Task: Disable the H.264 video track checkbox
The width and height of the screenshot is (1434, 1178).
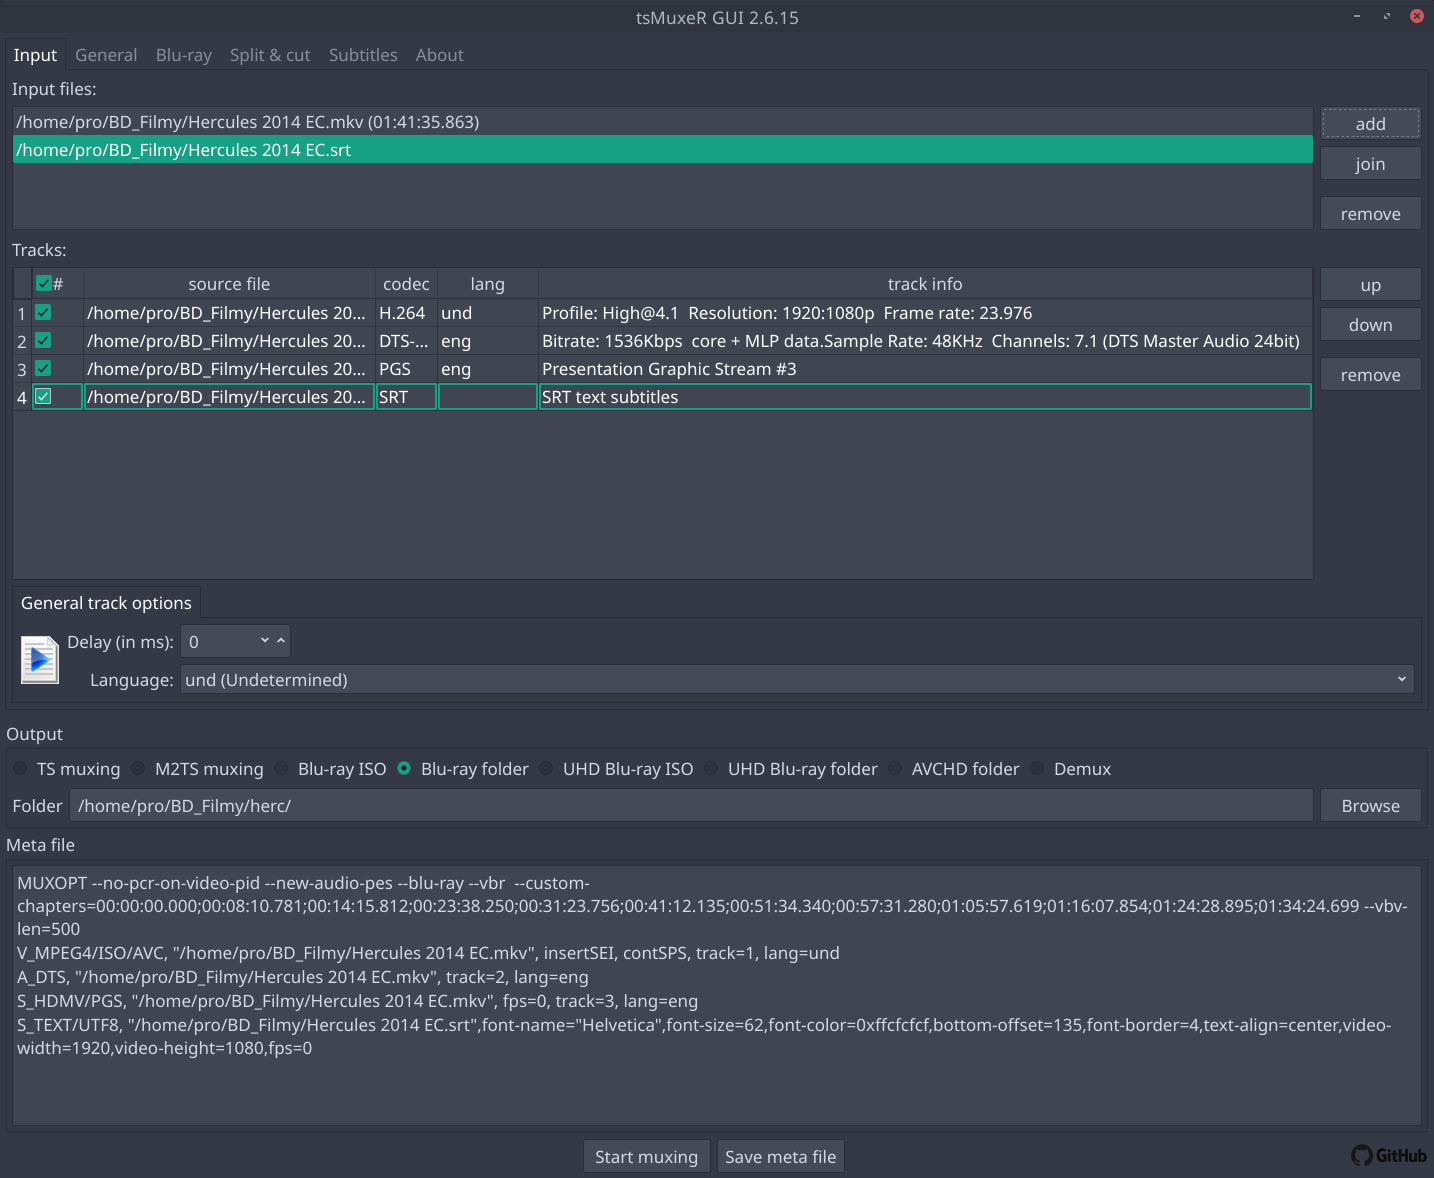Action: (x=43, y=312)
